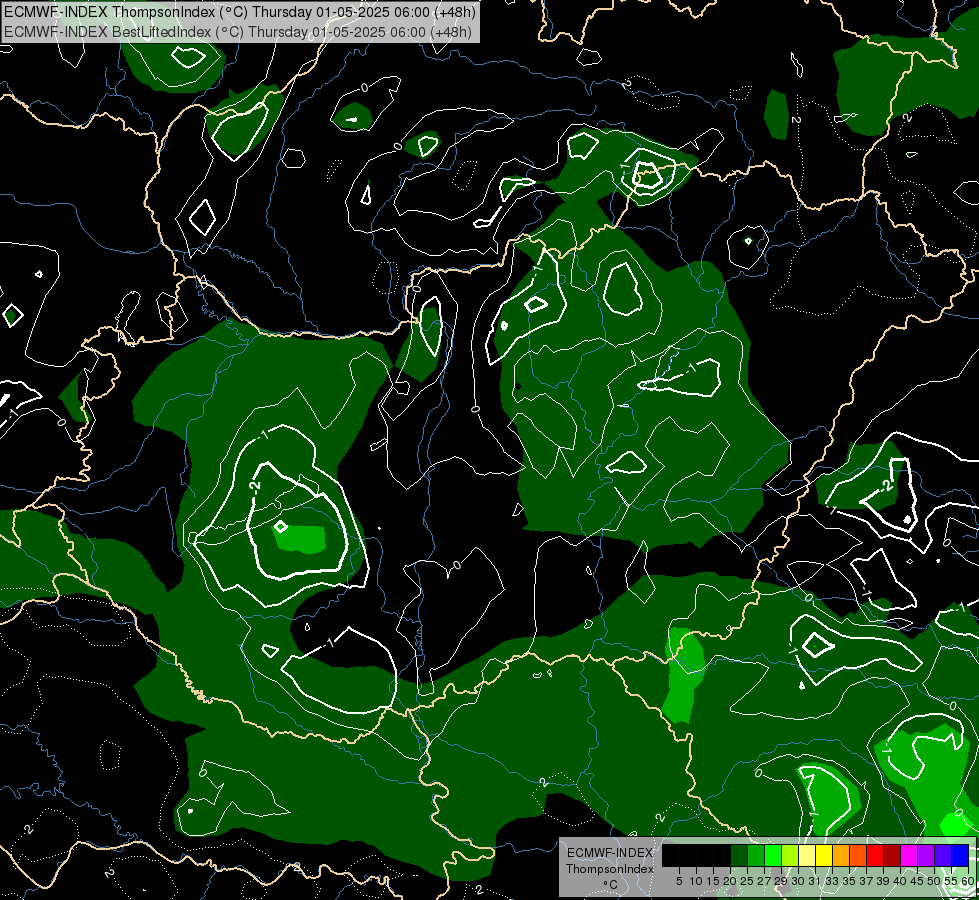The height and width of the screenshot is (900, 979).
Task: Pick the magenta 40–45 legend swatch
Action: point(909,855)
